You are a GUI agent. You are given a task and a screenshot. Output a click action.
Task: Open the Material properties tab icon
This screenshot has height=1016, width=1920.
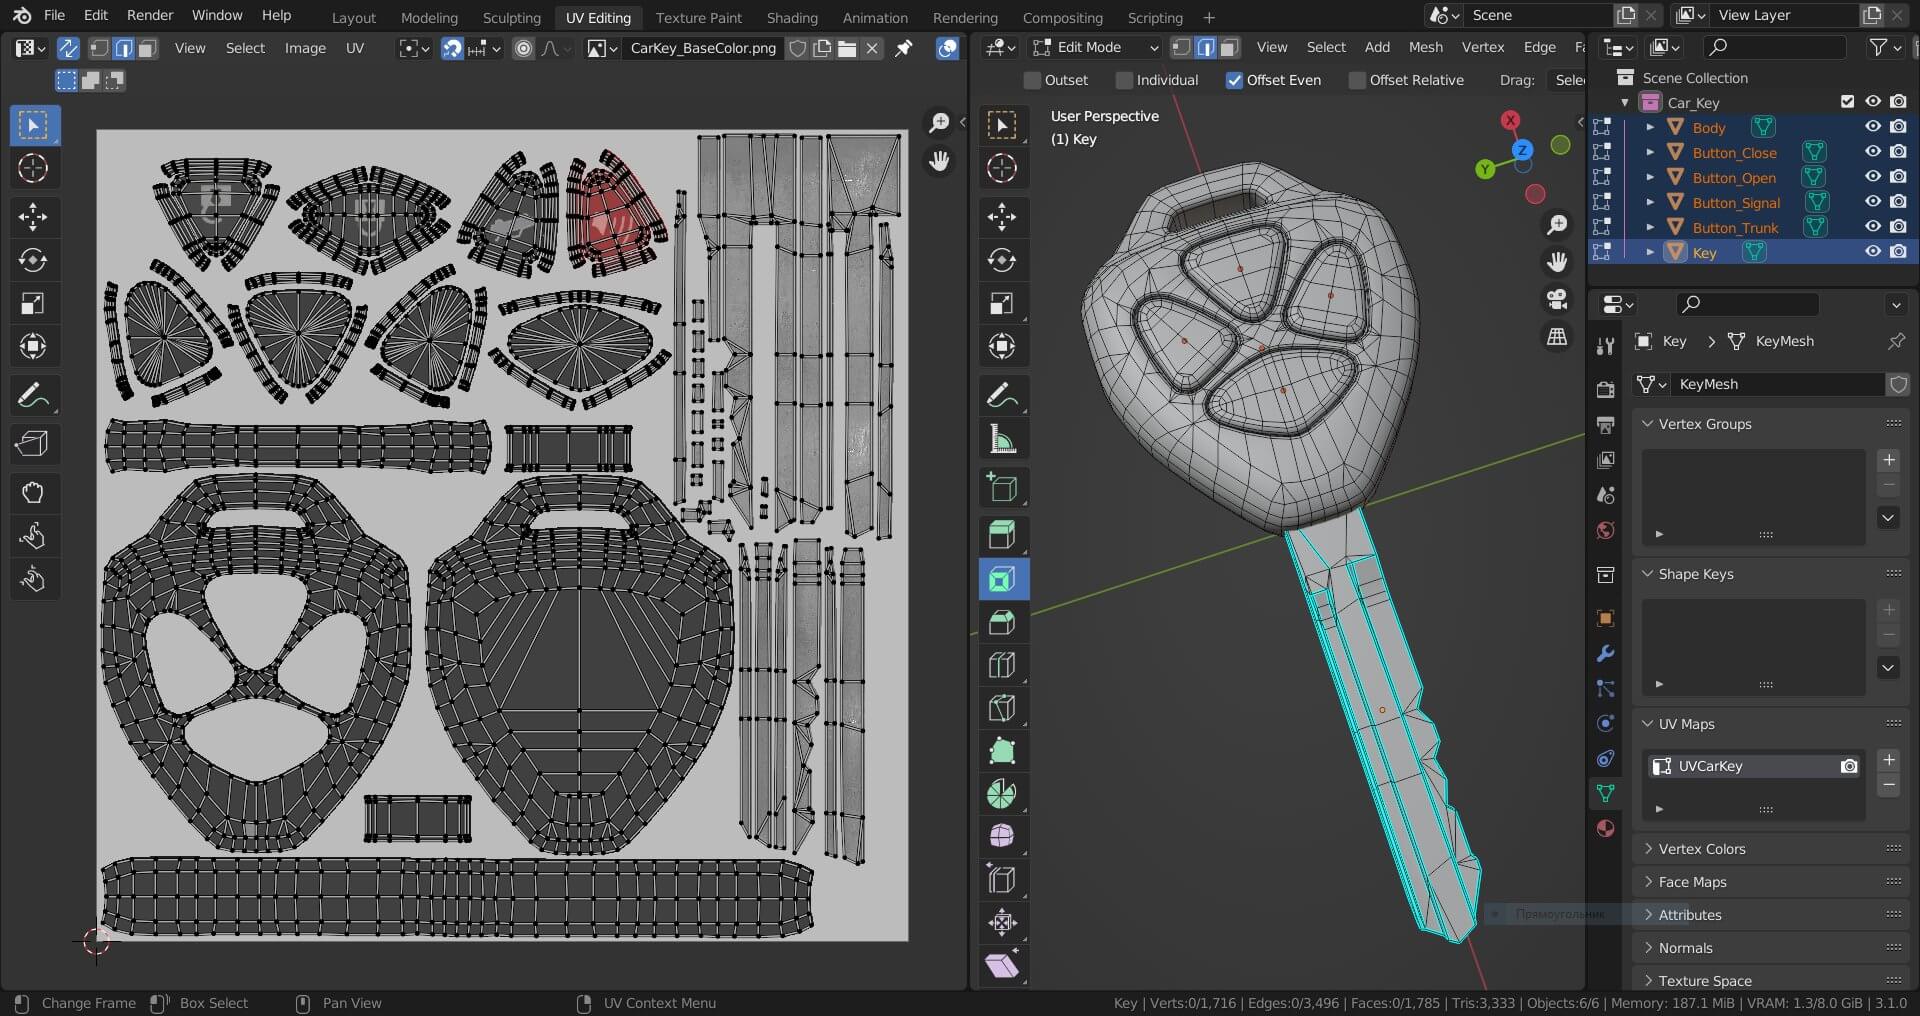(1605, 828)
